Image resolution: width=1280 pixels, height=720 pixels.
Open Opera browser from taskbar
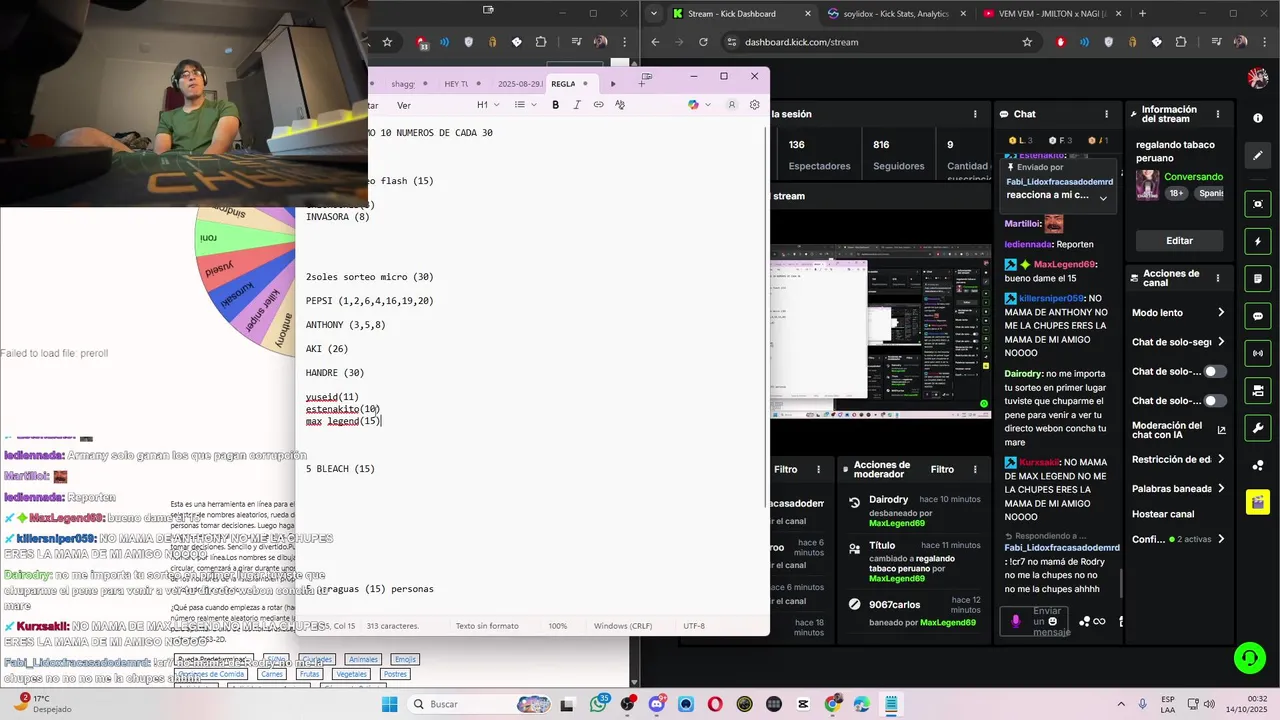(715, 704)
